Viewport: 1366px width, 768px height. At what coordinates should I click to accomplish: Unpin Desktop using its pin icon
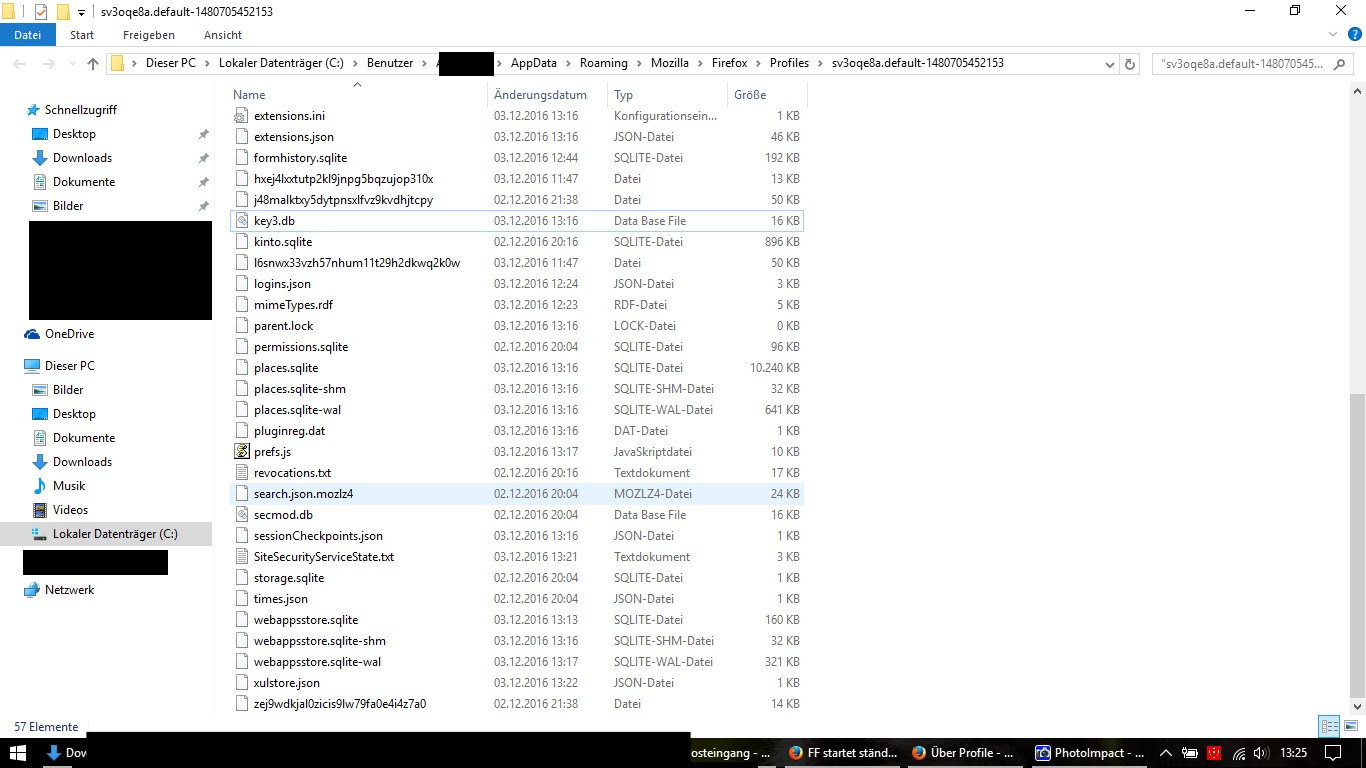(203, 134)
